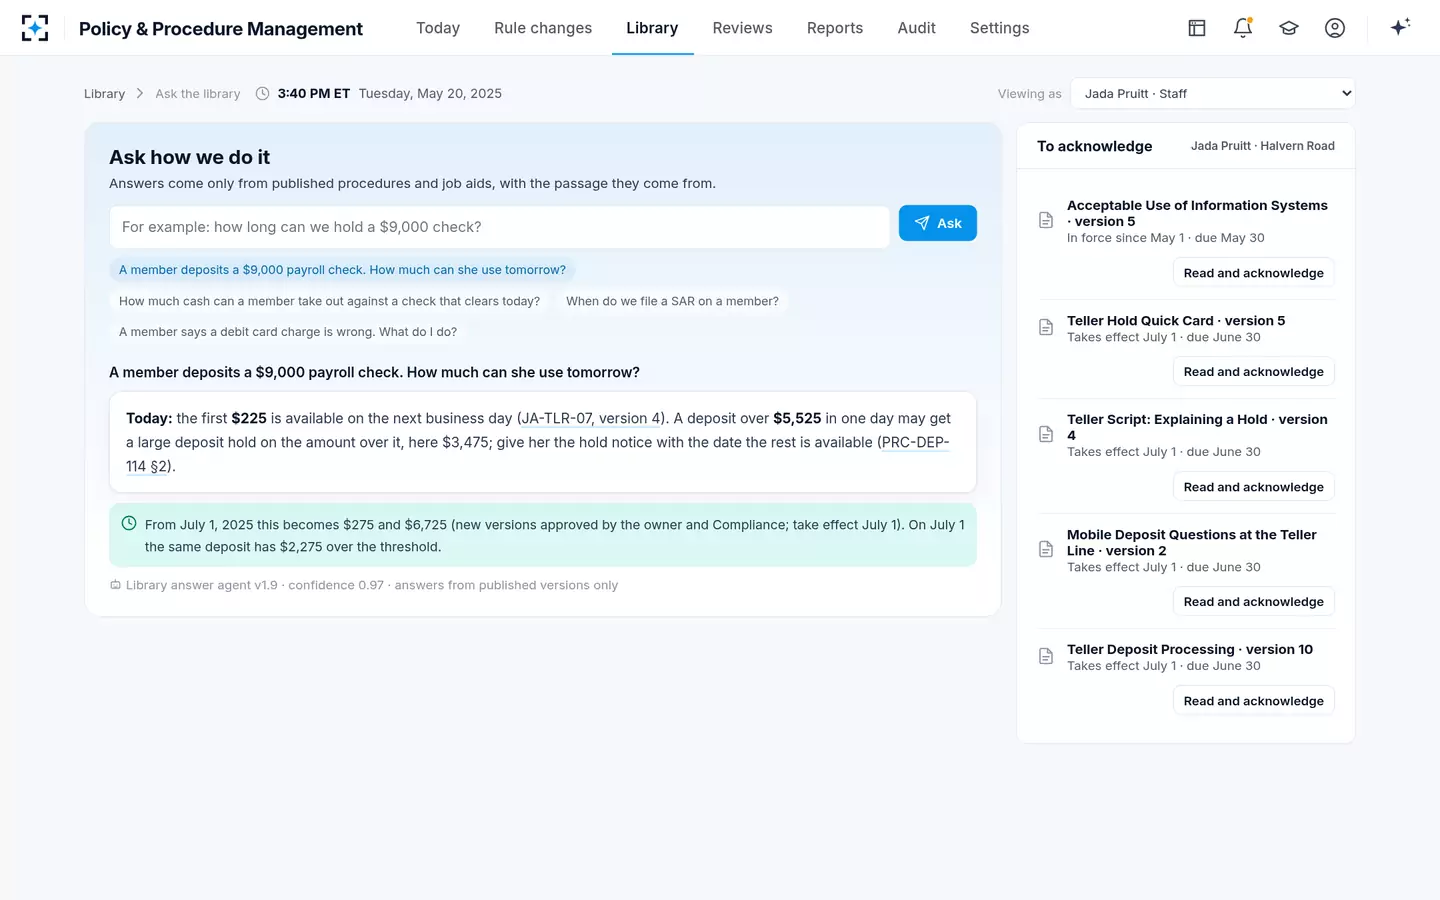Open the Reports tab

(x=835, y=28)
